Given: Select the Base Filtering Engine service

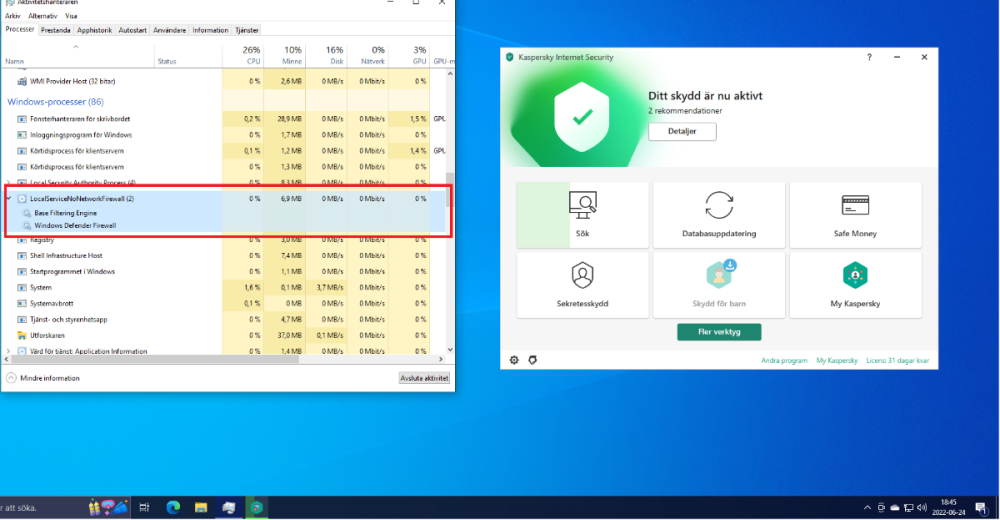Looking at the screenshot, I should click(66, 213).
